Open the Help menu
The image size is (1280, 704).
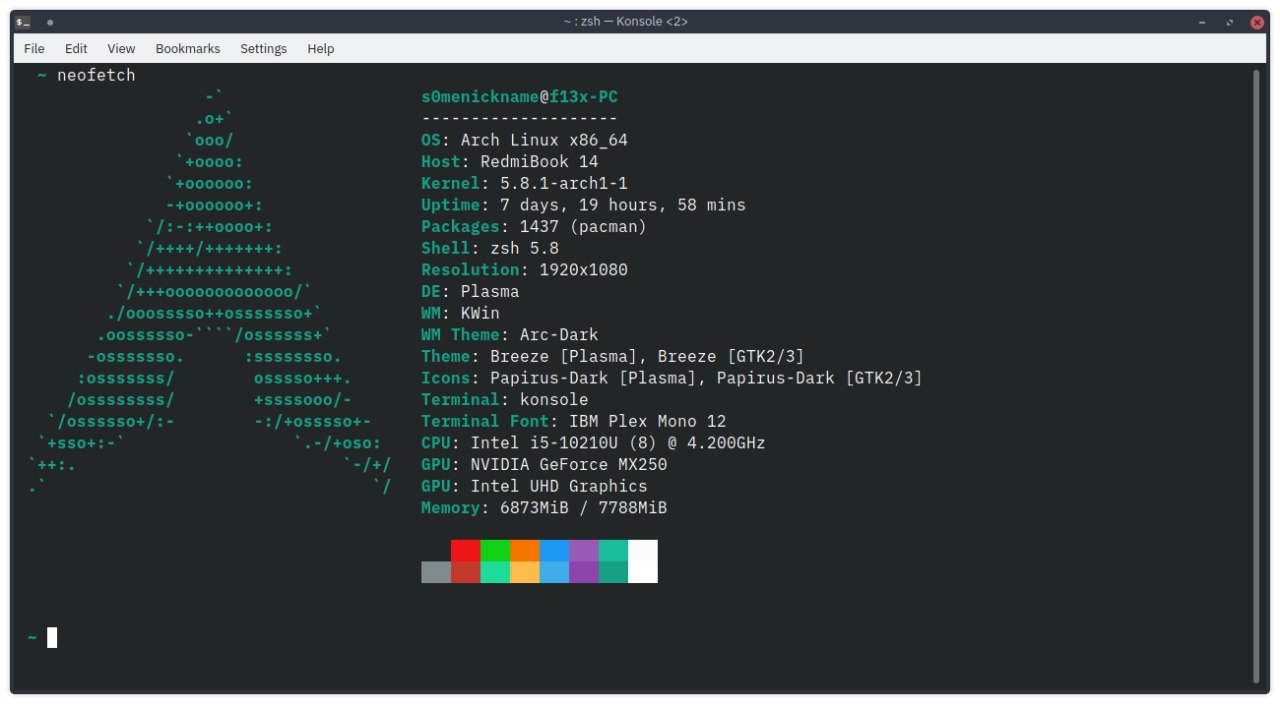pyautogui.click(x=321, y=48)
